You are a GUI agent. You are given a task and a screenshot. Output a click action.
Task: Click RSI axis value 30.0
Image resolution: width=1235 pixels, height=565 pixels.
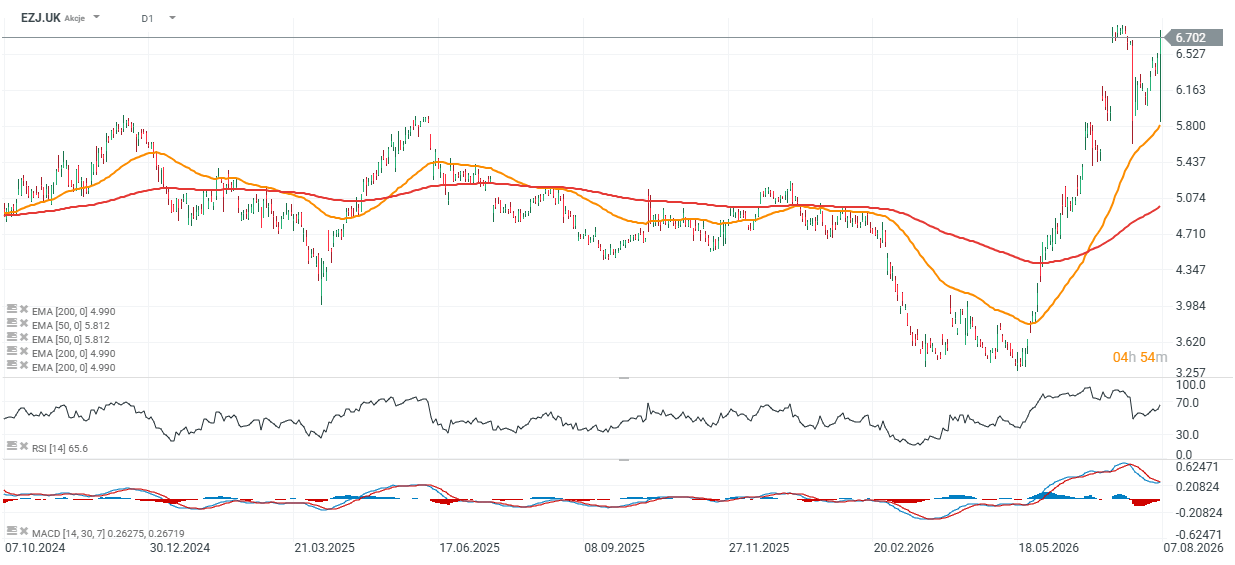pyautogui.click(x=1187, y=435)
